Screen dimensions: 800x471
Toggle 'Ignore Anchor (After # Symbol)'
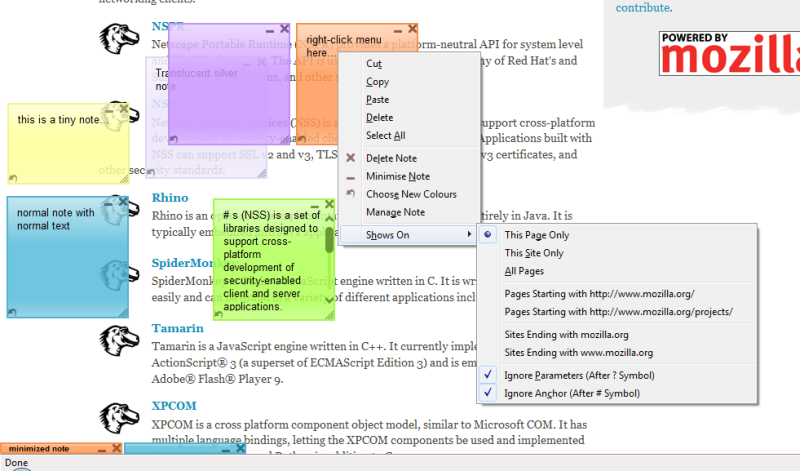617,393
